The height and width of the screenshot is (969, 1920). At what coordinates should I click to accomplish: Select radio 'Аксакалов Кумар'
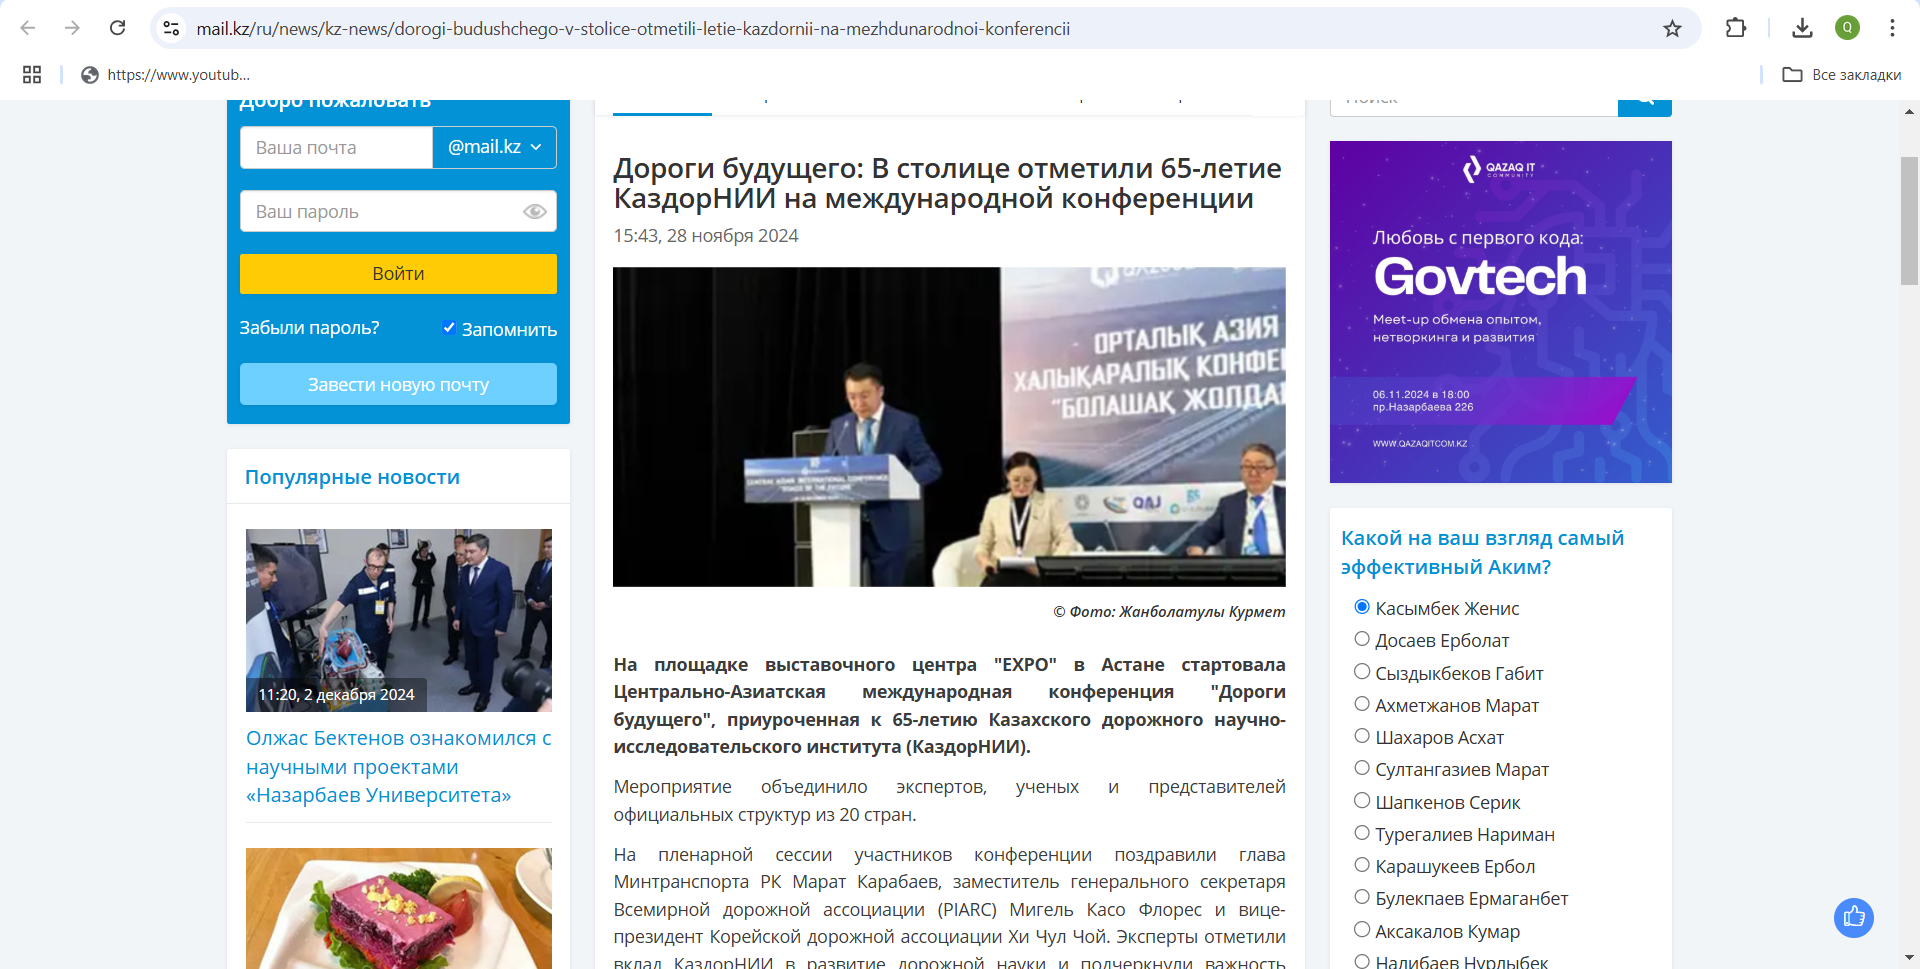click(x=1362, y=930)
